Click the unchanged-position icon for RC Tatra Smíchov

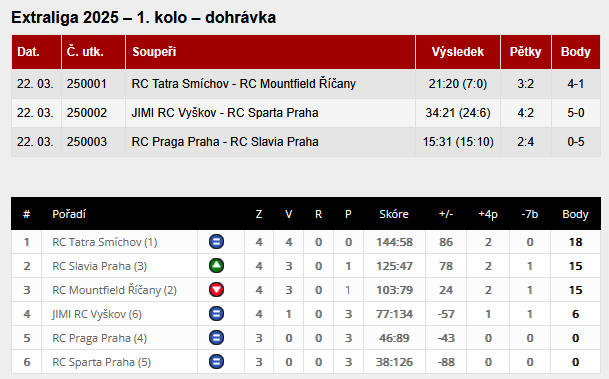[216, 242]
